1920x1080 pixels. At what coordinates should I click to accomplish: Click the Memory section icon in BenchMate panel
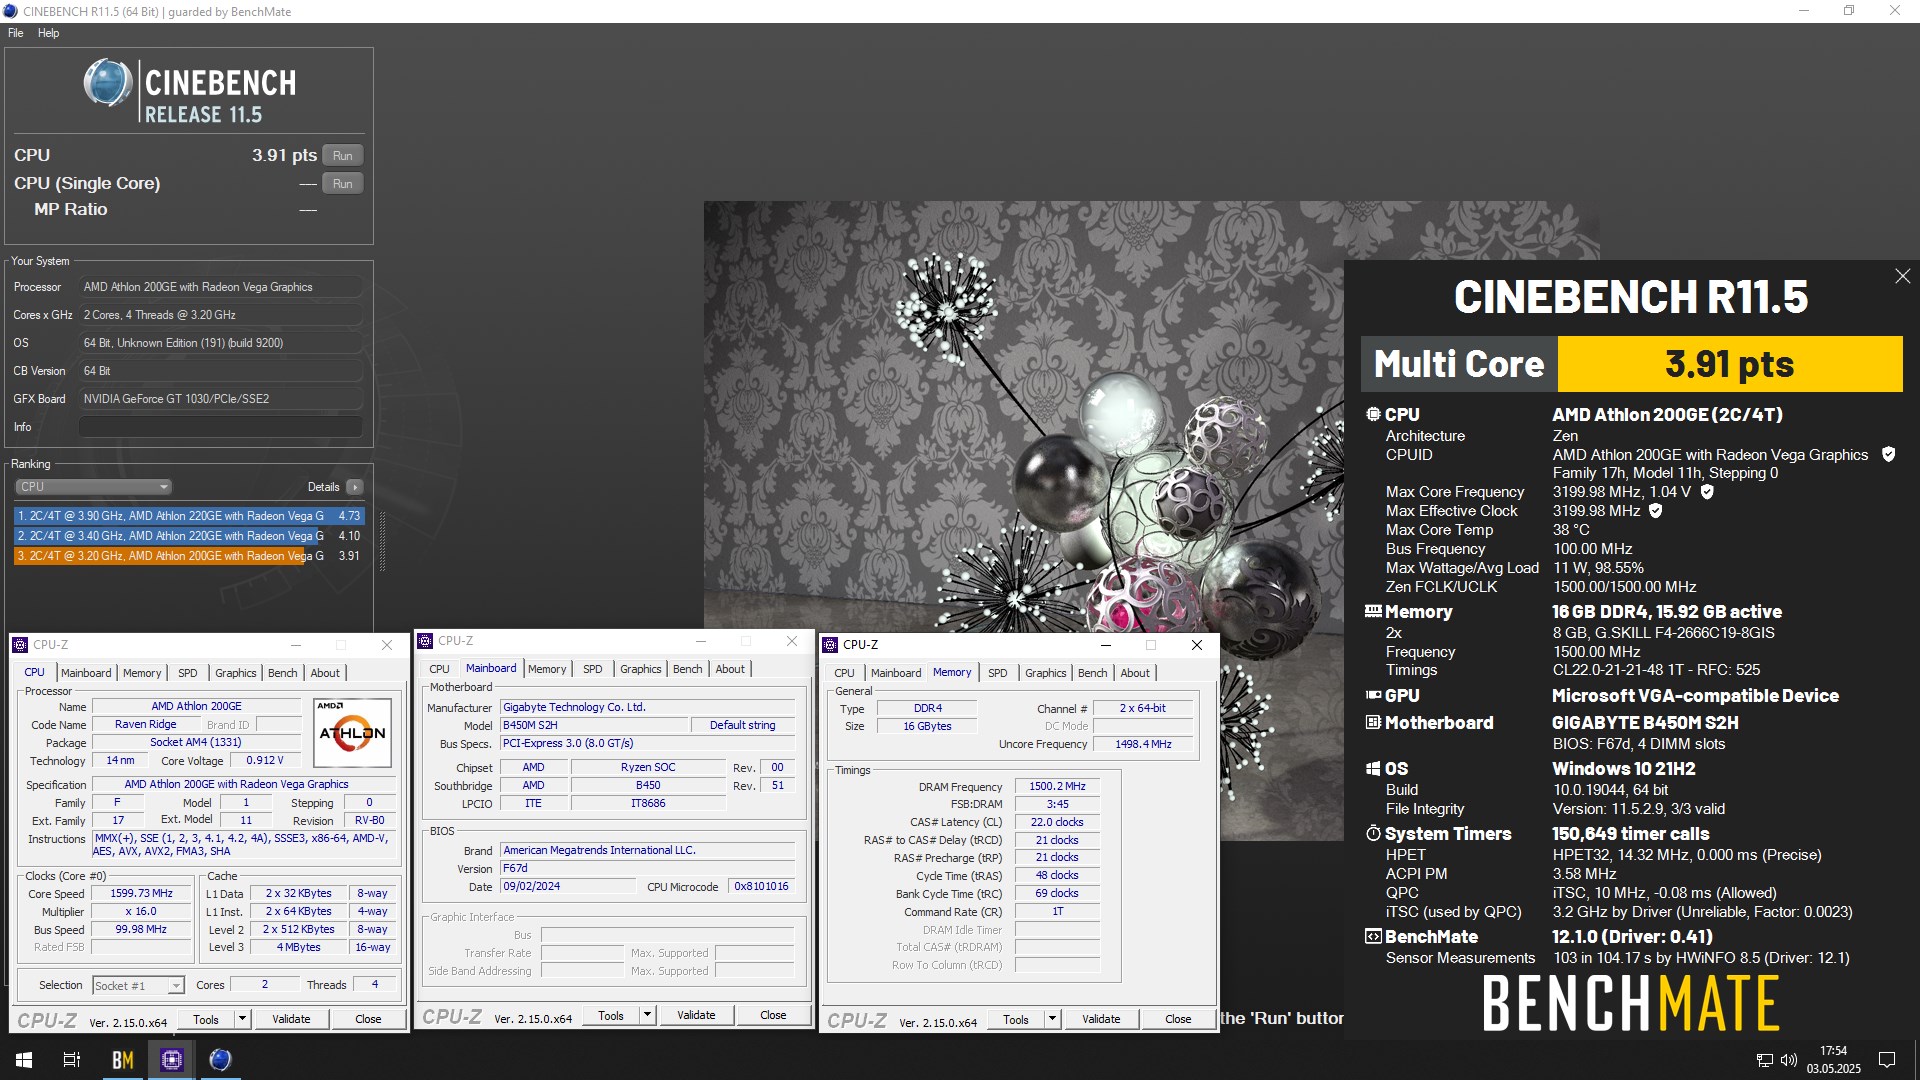pyautogui.click(x=1373, y=611)
